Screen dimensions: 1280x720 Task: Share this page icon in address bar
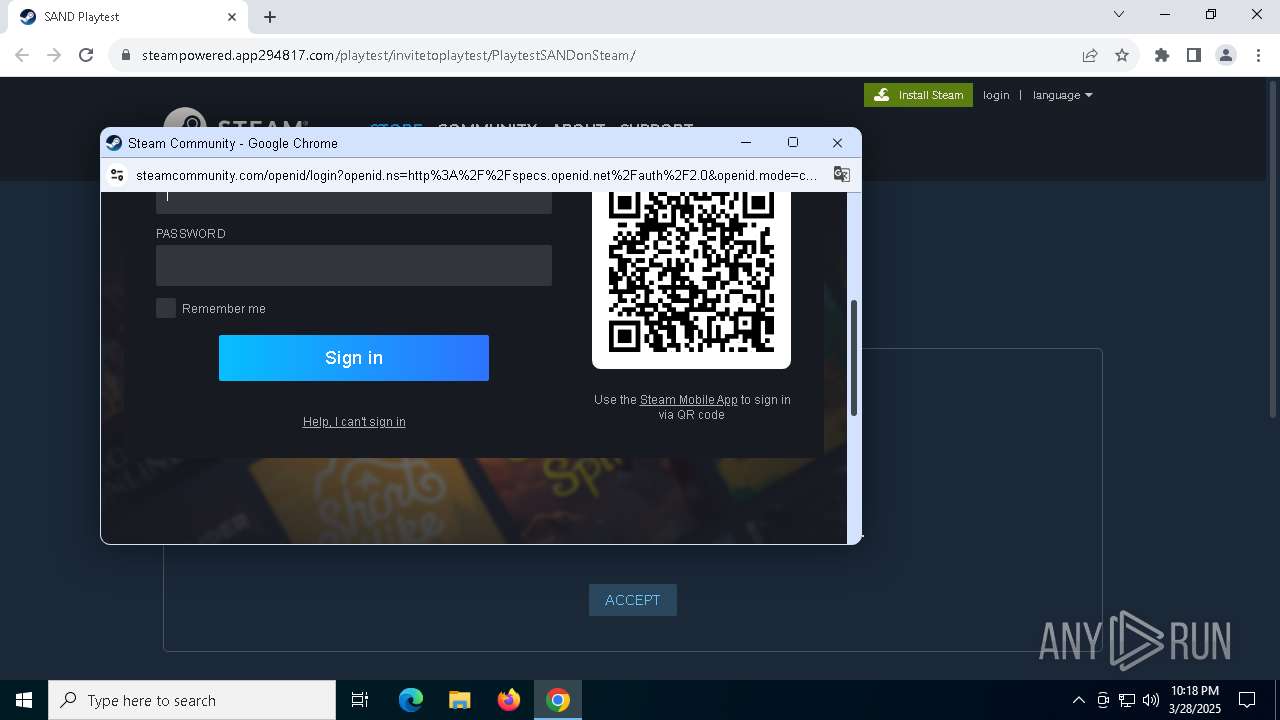pyautogui.click(x=1090, y=55)
